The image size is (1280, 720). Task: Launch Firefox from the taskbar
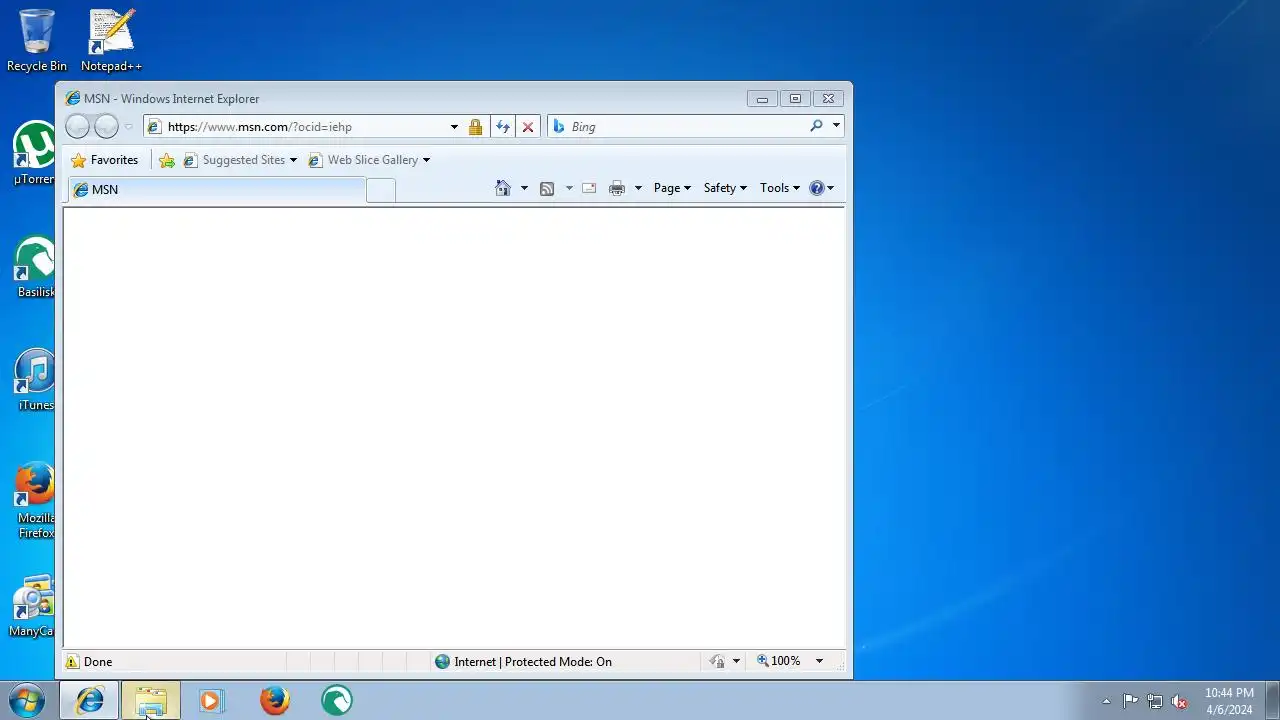click(x=274, y=700)
